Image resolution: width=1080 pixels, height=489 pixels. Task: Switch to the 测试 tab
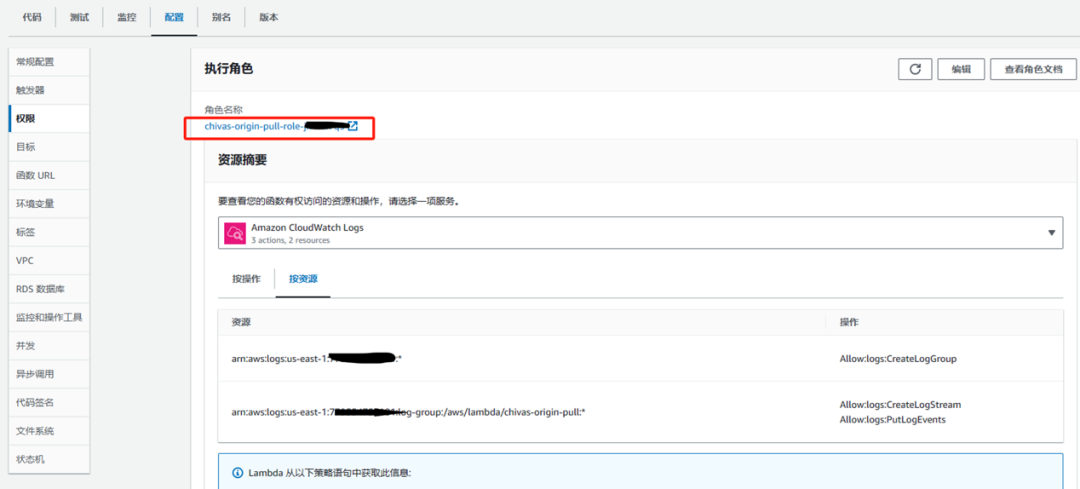[x=79, y=17]
